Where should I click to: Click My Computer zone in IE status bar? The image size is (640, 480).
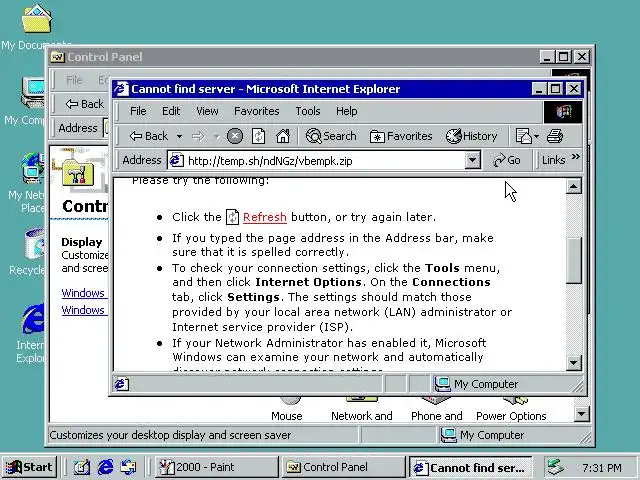476,384
